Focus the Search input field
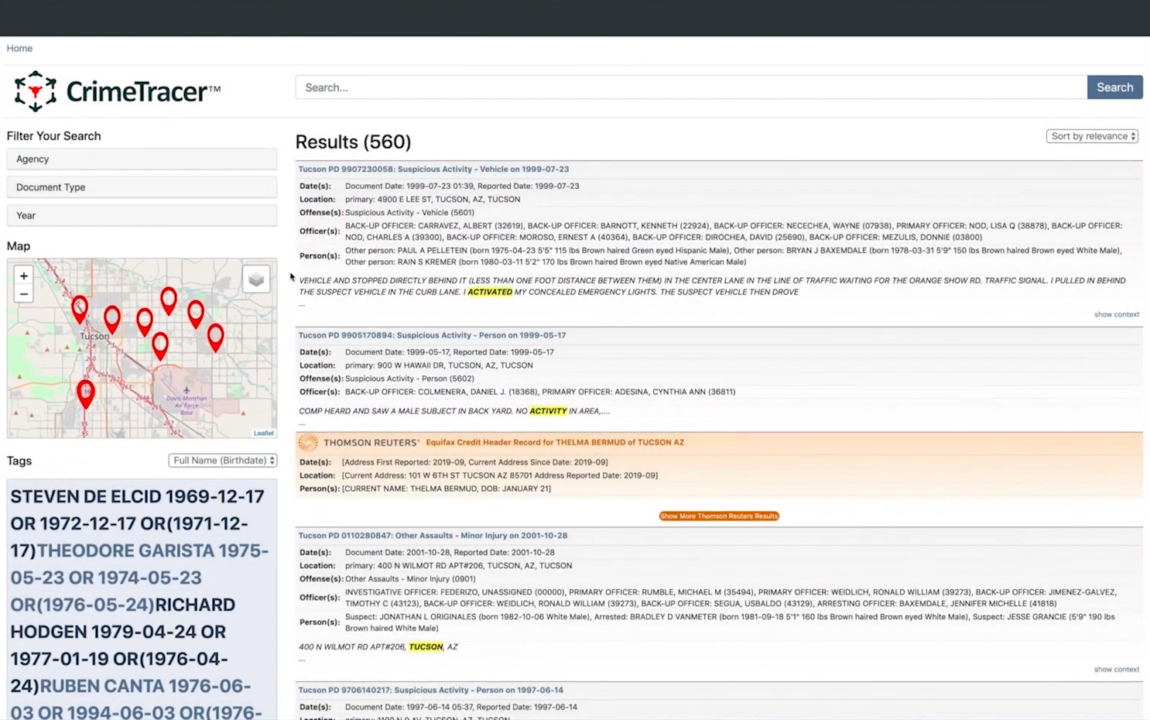The width and height of the screenshot is (1150, 720). tap(691, 87)
